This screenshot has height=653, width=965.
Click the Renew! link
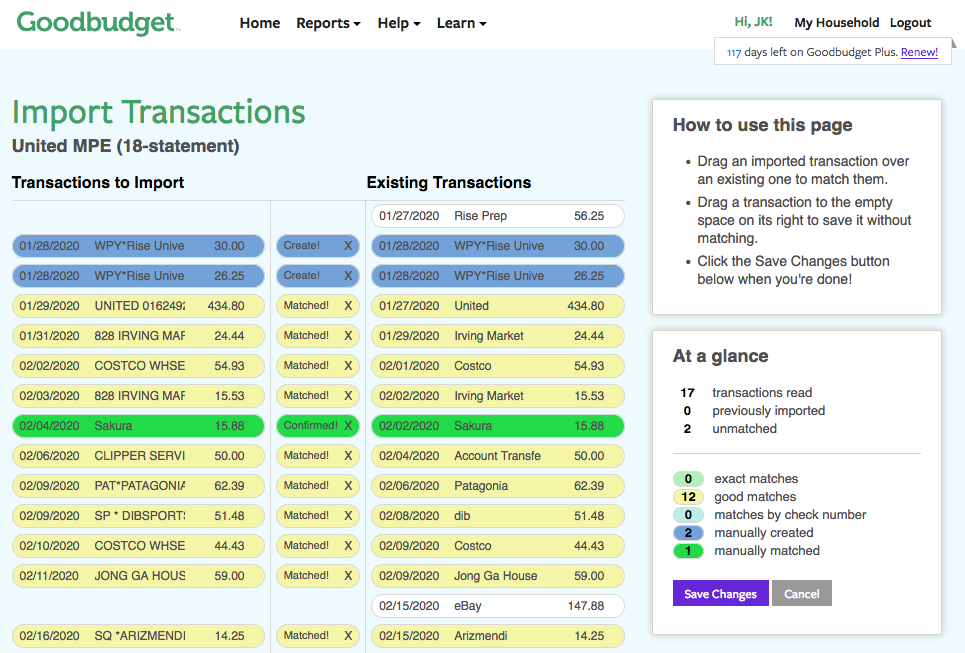click(919, 52)
